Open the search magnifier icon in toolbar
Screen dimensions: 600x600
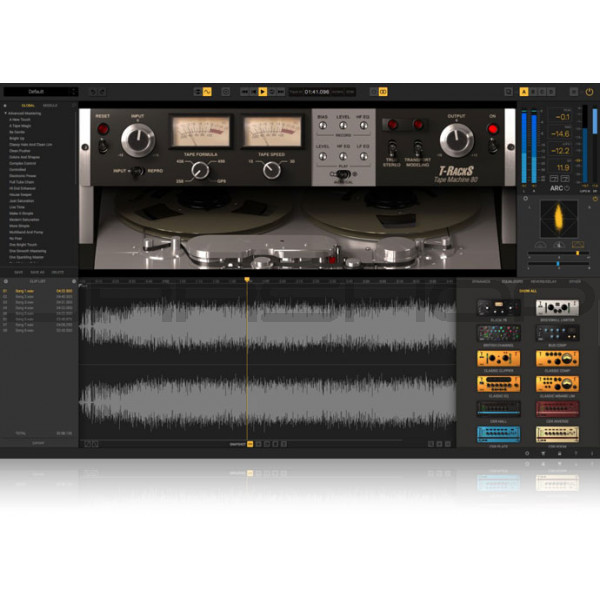(x=509, y=92)
